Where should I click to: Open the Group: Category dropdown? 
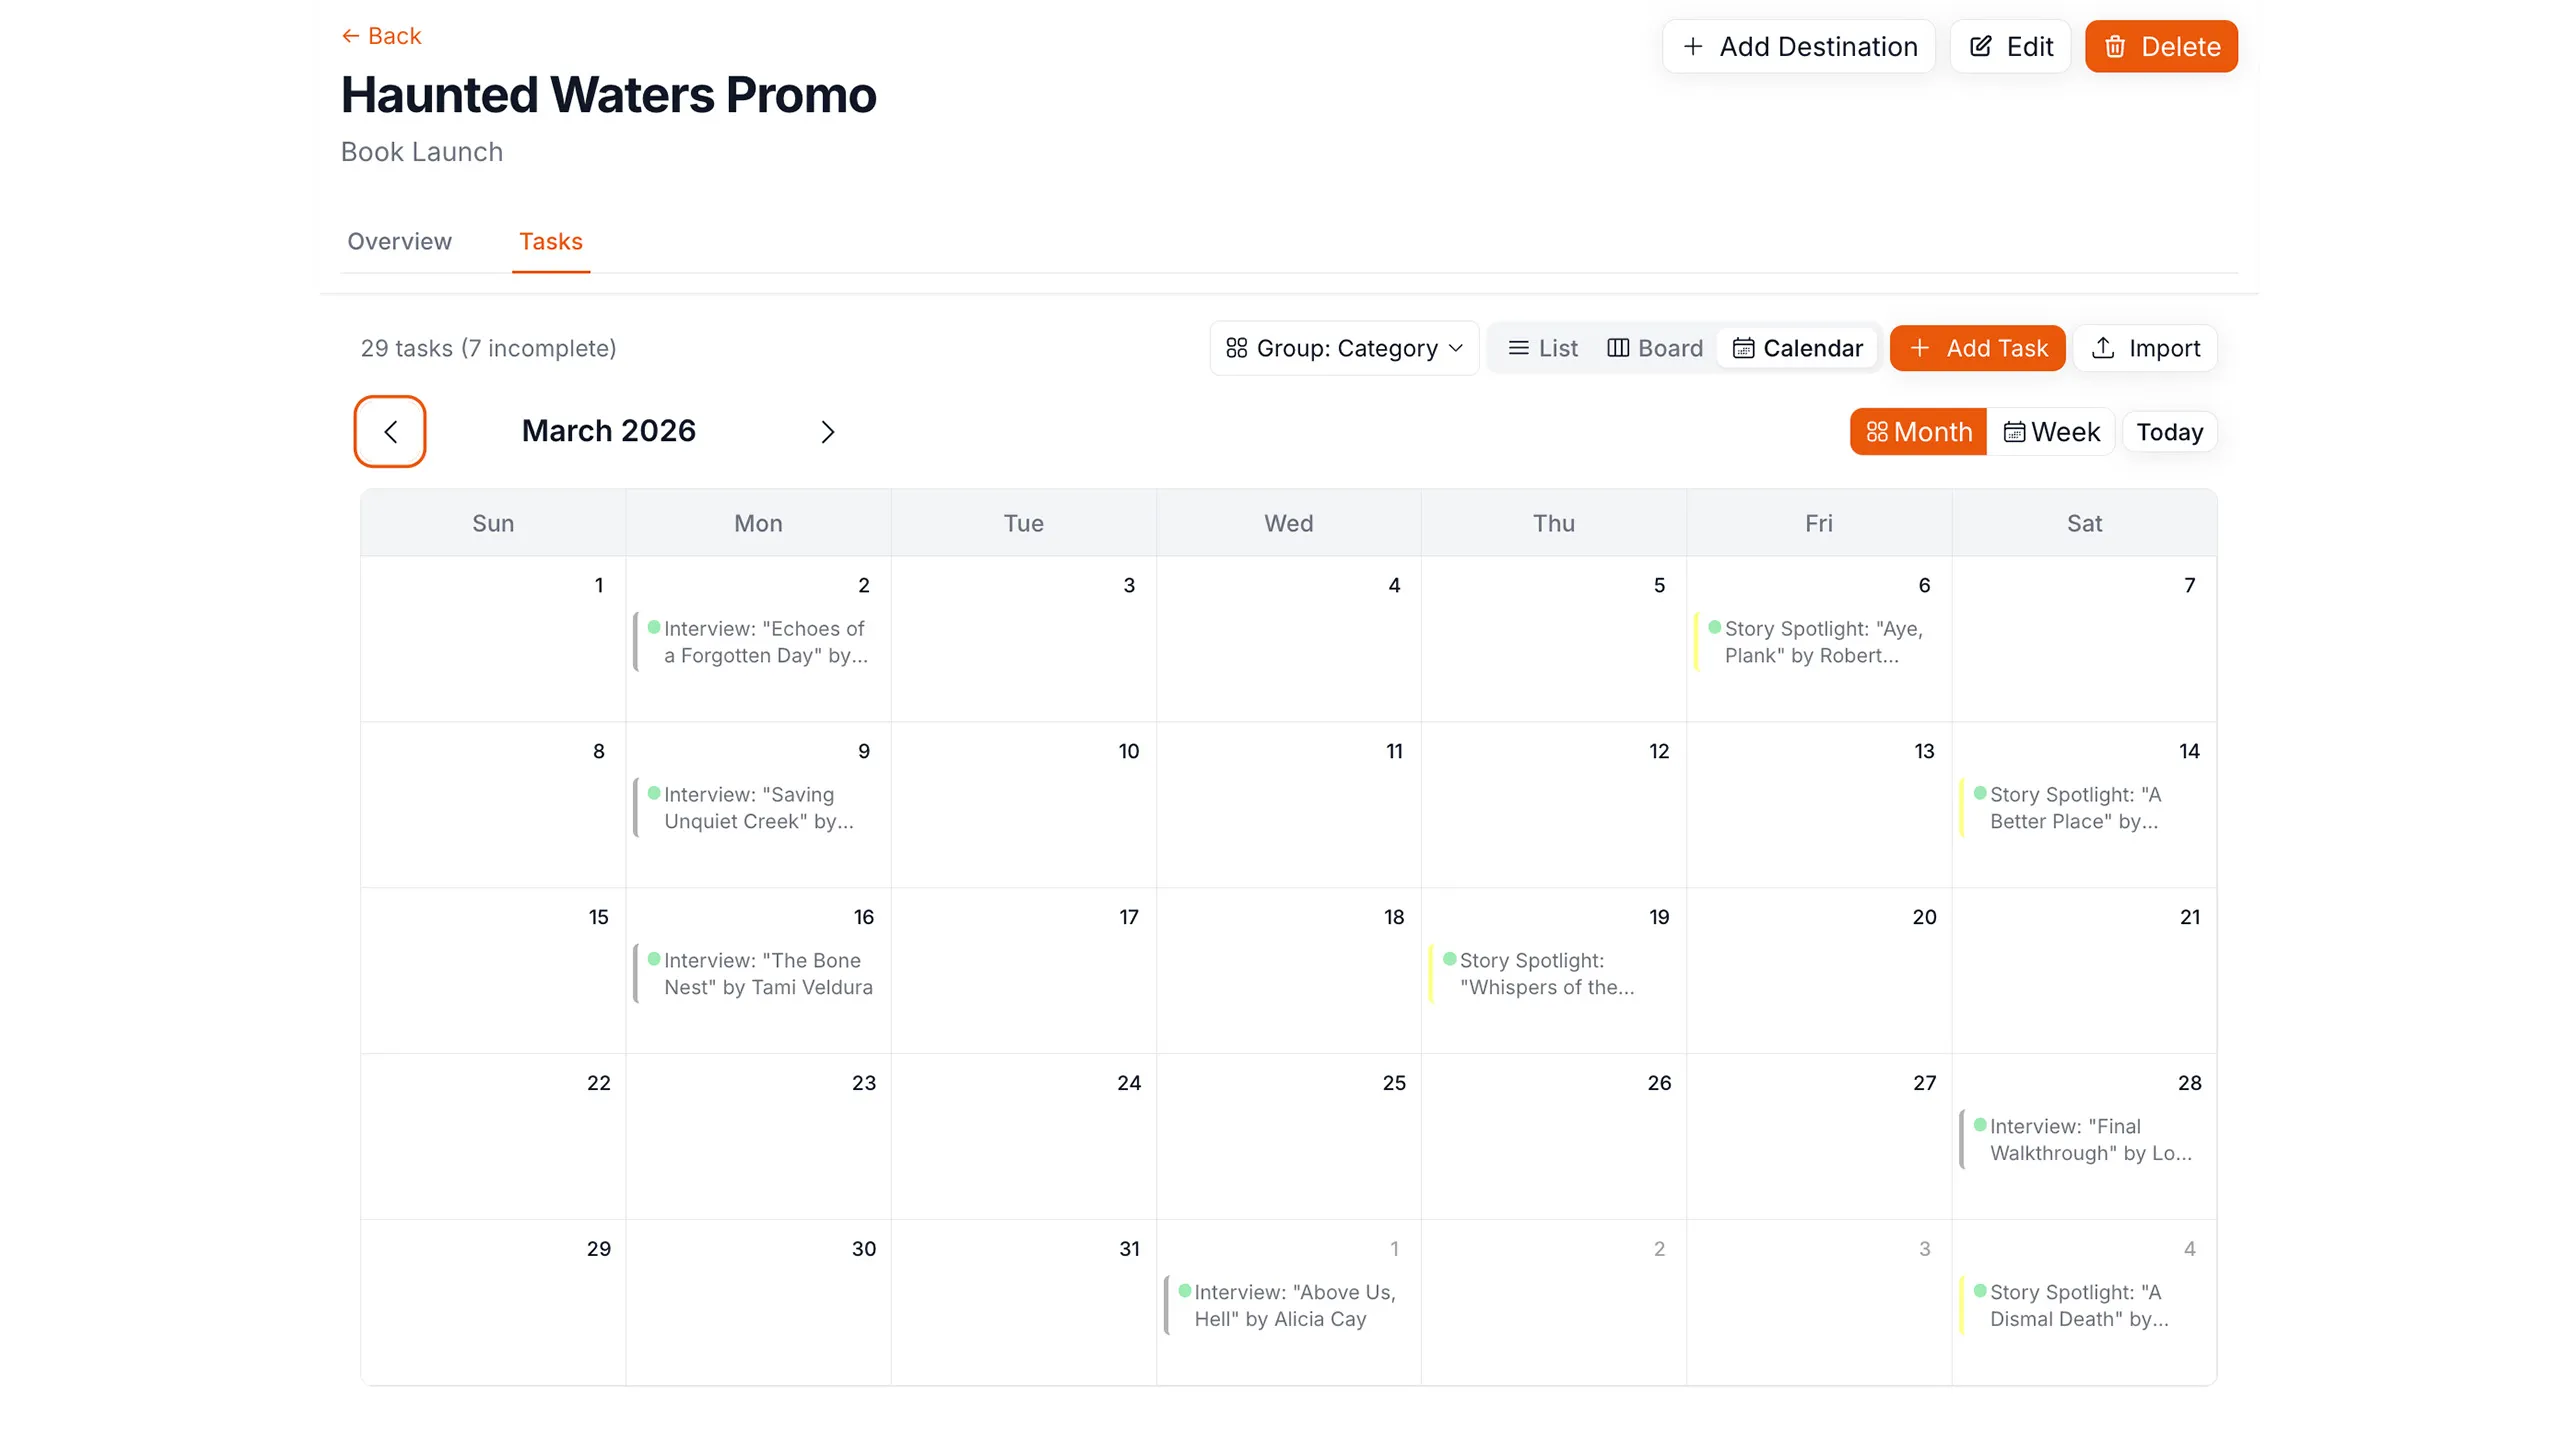pyautogui.click(x=1344, y=348)
